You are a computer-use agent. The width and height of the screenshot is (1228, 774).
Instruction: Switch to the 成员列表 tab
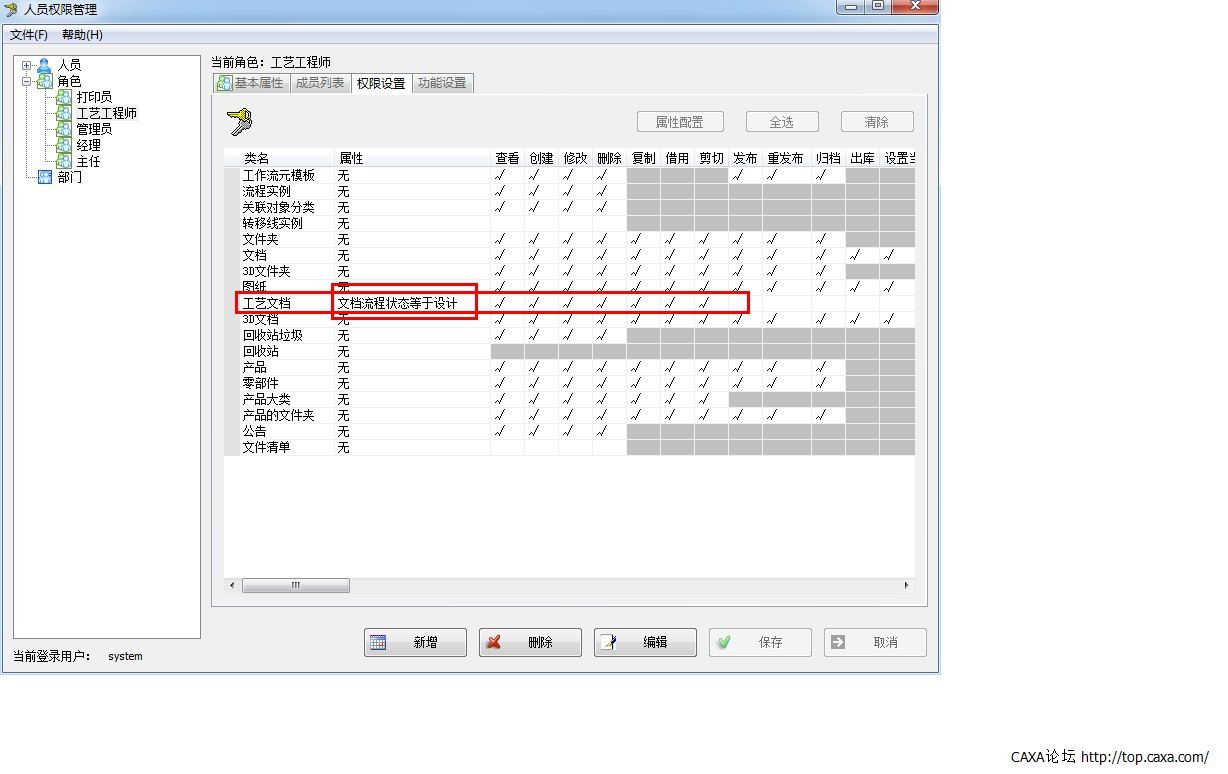pyautogui.click(x=320, y=83)
